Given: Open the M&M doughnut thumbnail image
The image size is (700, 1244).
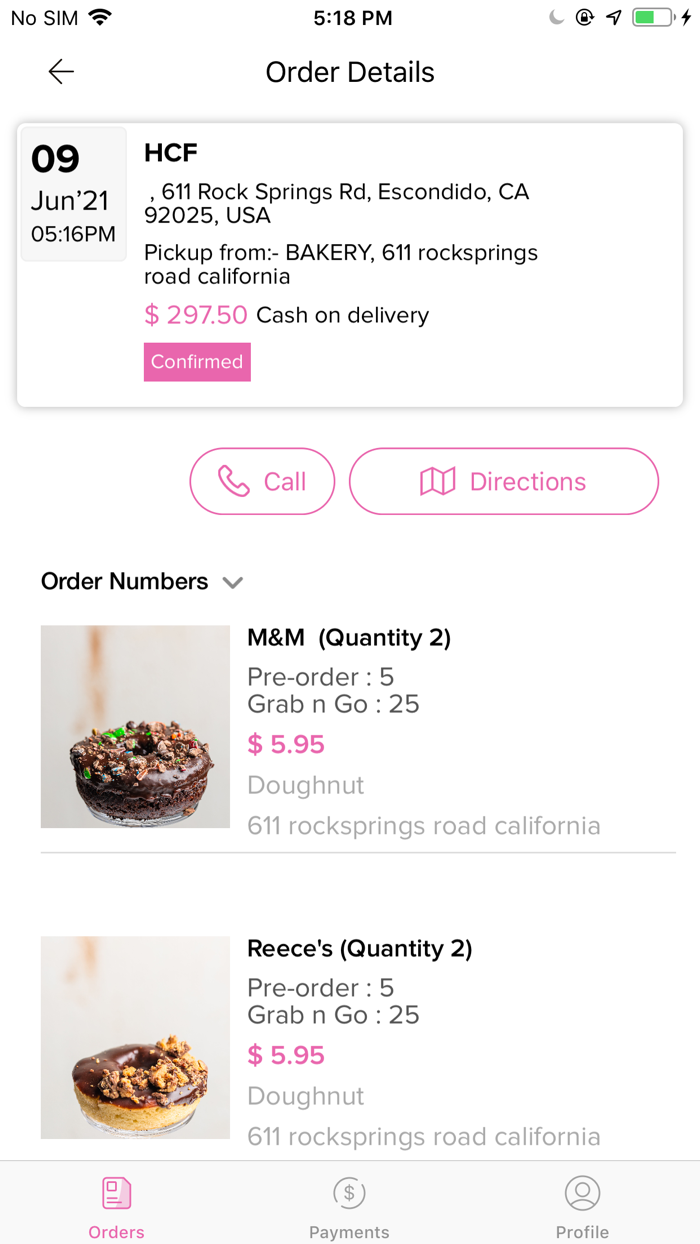Looking at the screenshot, I should point(134,726).
